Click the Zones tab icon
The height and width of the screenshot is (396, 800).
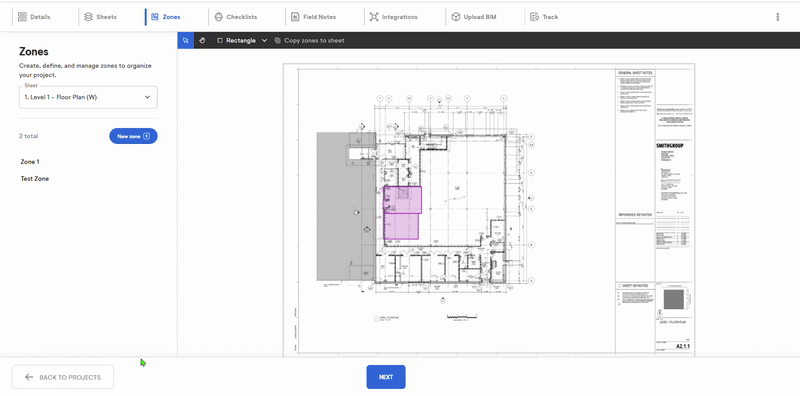[x=155, y=17]
